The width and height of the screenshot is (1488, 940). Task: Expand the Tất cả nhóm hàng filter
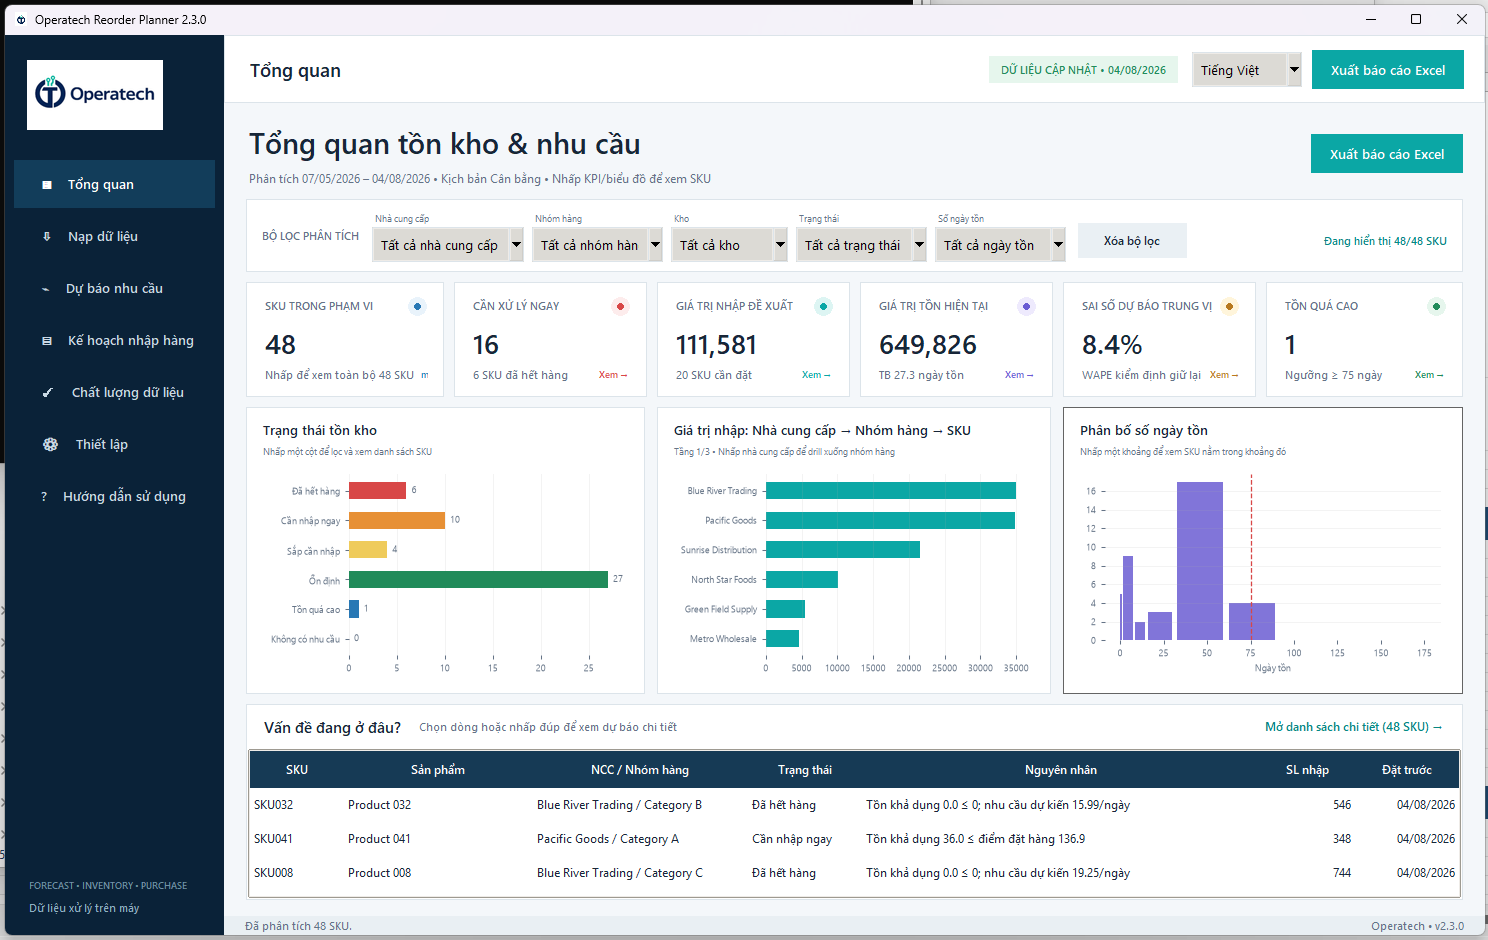pyautogui.click(x=598, y=245)
